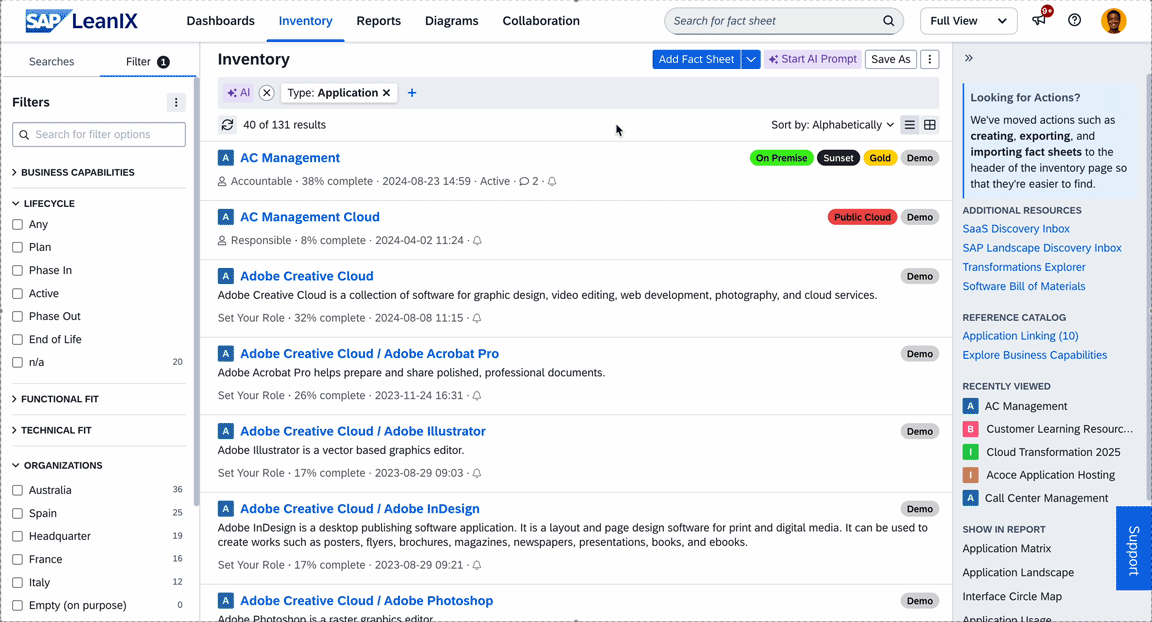Click the Sunset tag on AC Management

(838, 158)
